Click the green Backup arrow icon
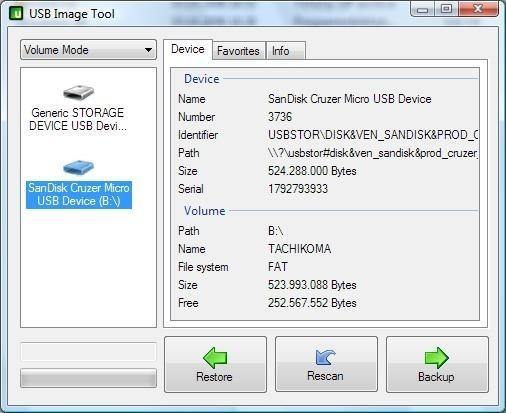 (437, 357)
